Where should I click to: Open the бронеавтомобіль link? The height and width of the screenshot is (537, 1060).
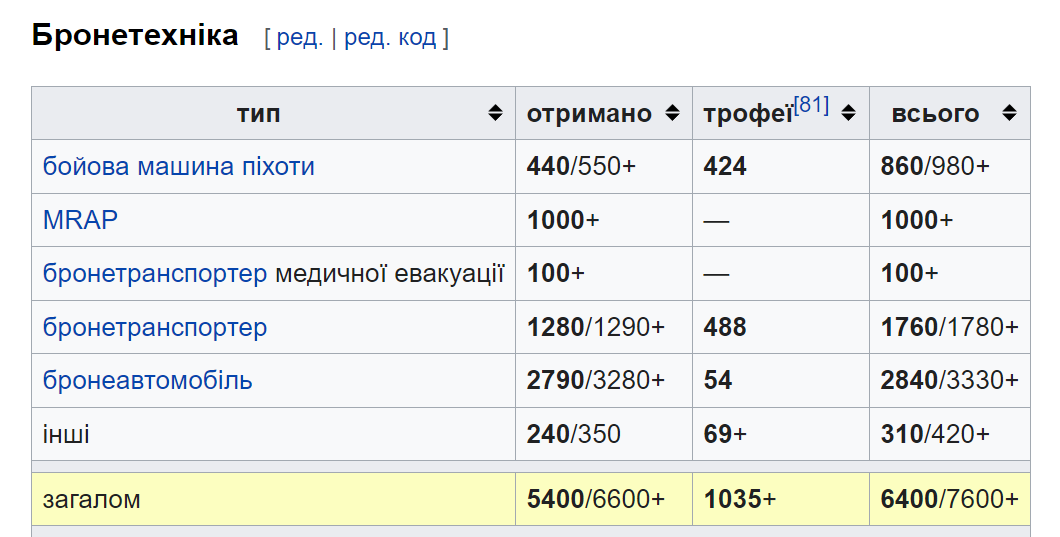tap(147, 381)
